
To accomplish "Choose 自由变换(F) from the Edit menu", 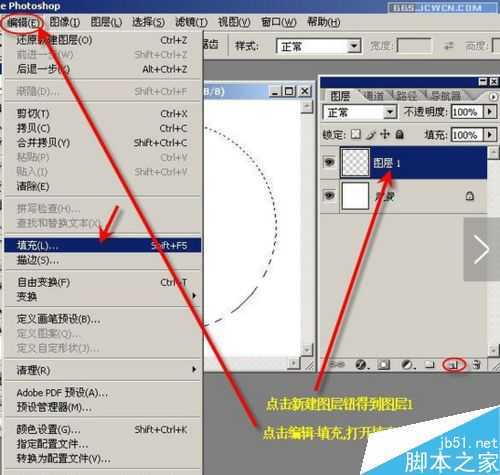I will pos(103,282).
